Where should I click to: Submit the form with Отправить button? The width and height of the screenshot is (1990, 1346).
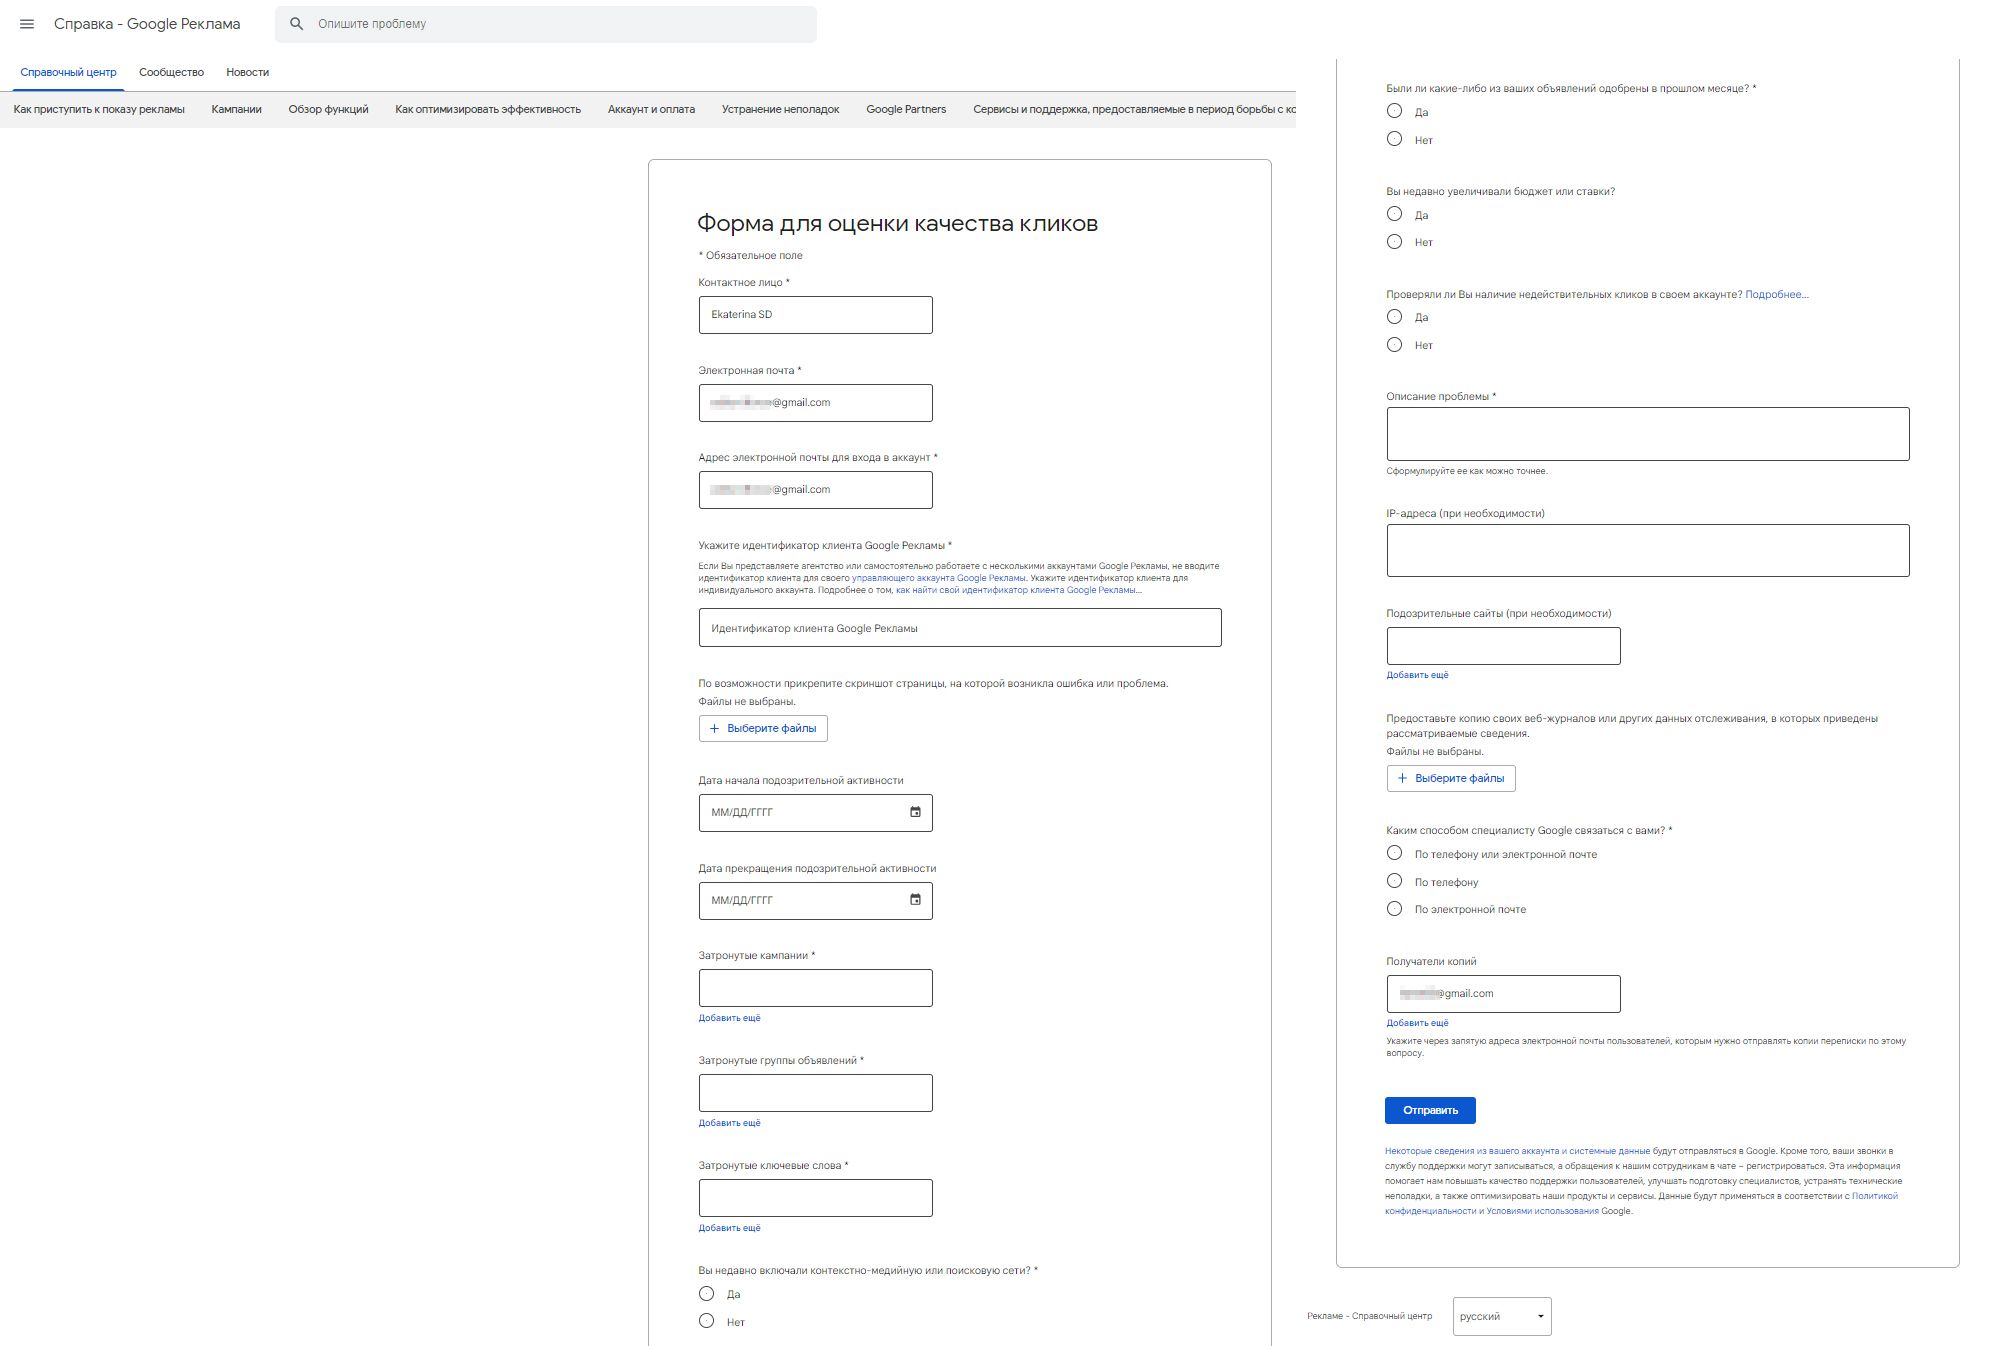click(1430, 1110)
